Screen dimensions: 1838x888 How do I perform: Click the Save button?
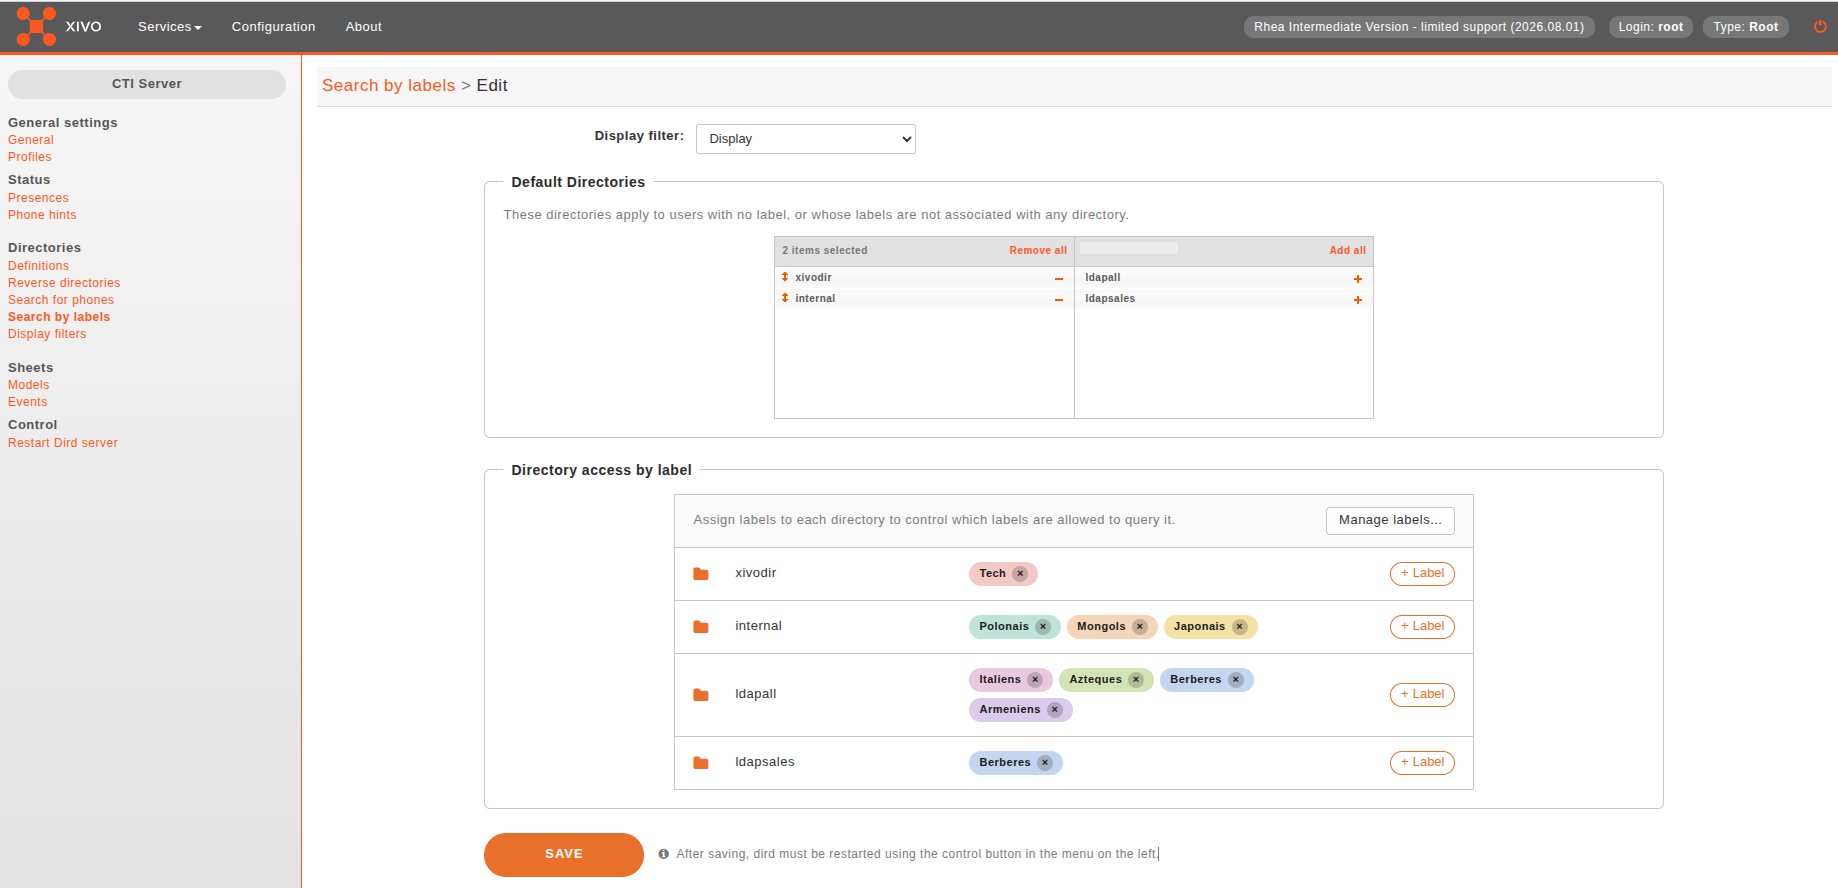coord(564,855)
